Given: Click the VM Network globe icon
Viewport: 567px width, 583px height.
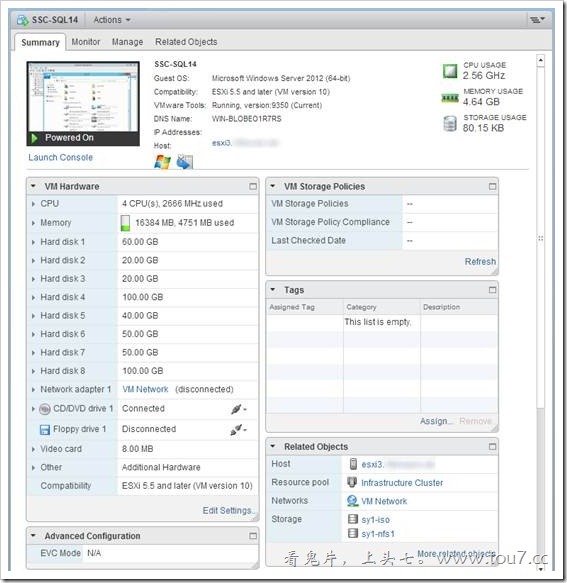Looking at the screenshot, I should (x=352, y=501).
